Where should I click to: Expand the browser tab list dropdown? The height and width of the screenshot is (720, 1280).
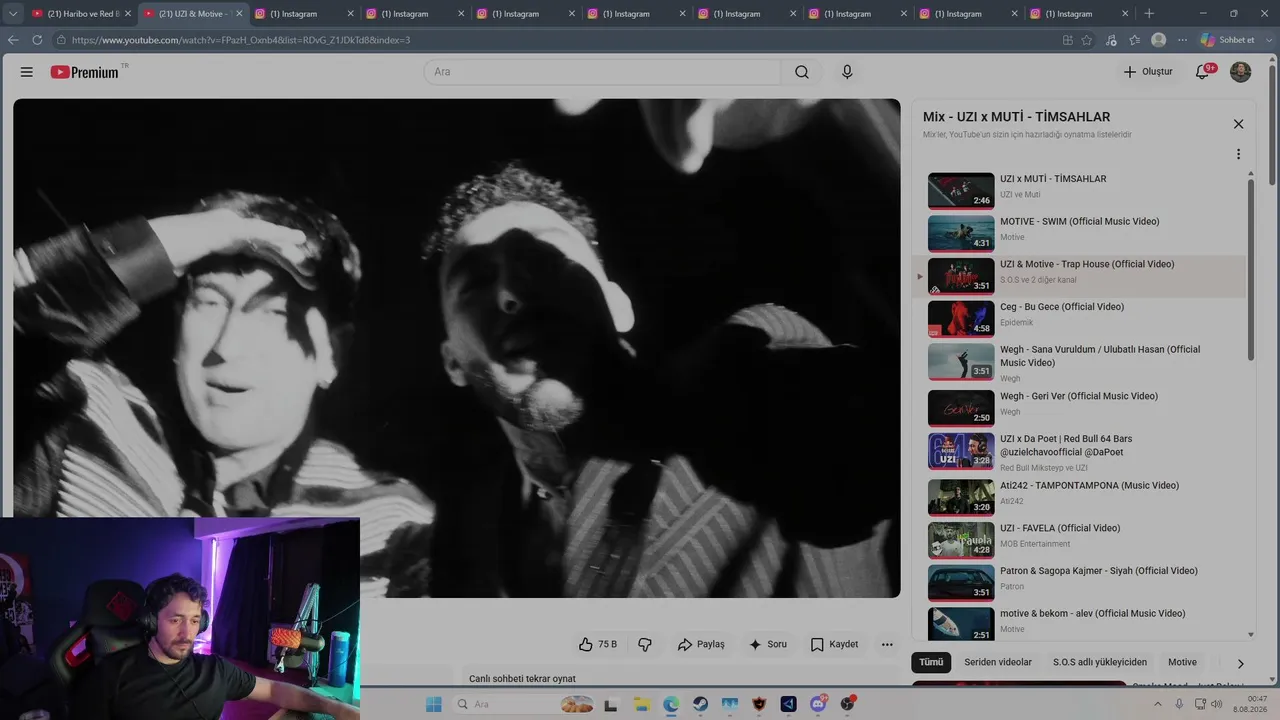(13, 14)
